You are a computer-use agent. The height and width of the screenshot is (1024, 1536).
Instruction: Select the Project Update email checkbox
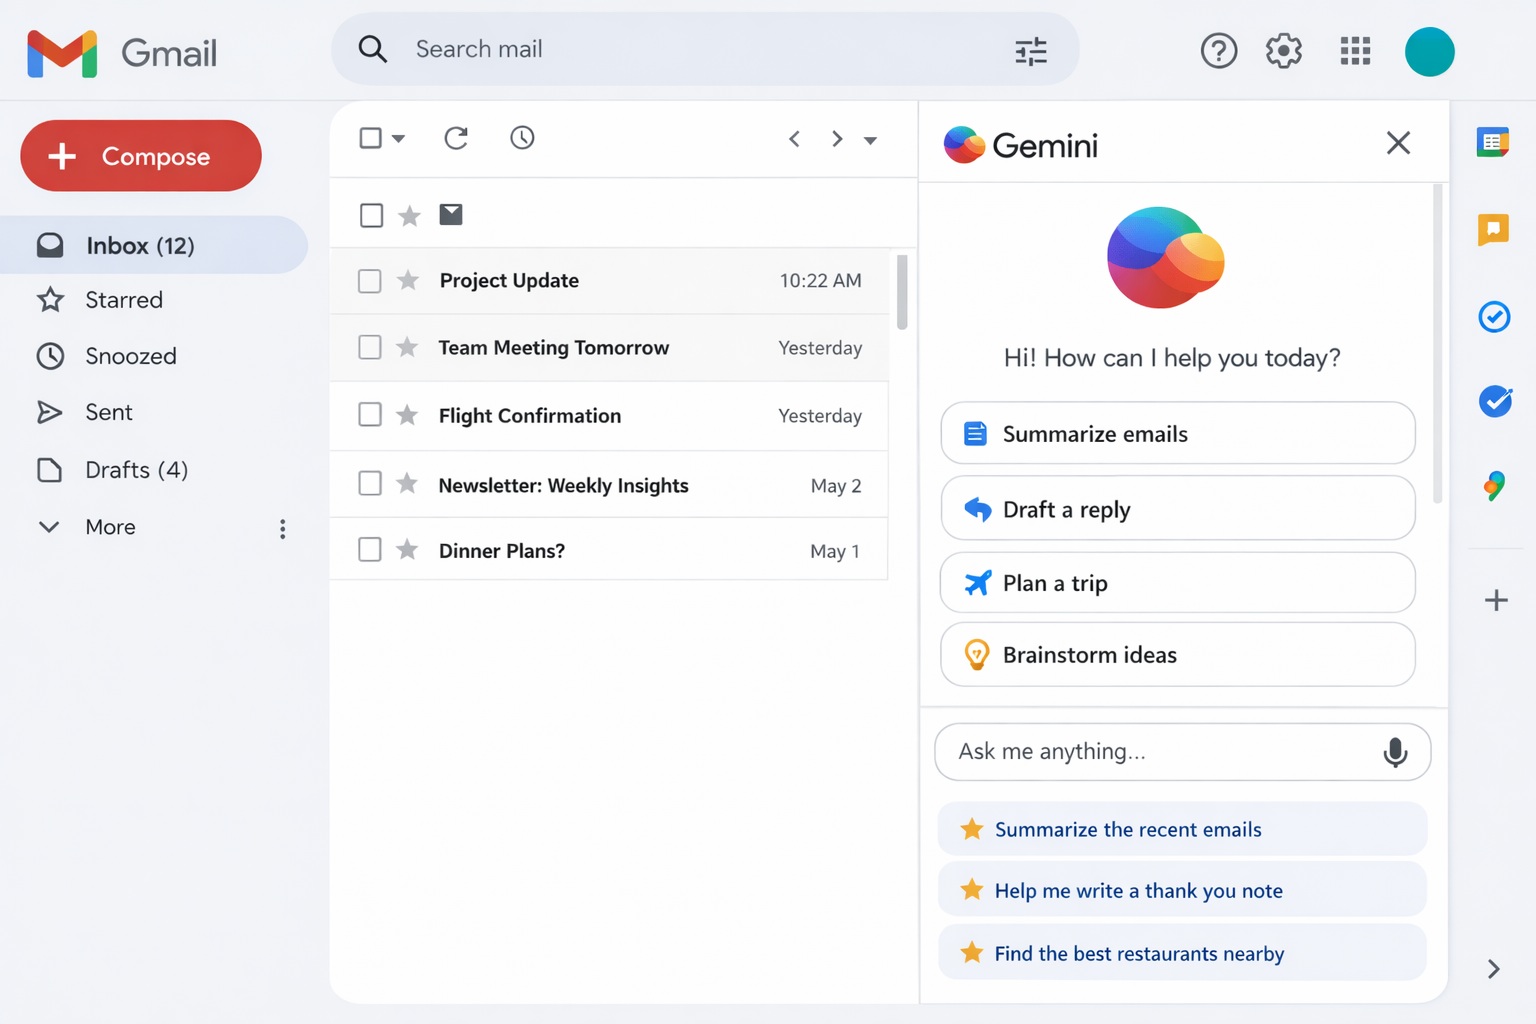click(370, 281)
